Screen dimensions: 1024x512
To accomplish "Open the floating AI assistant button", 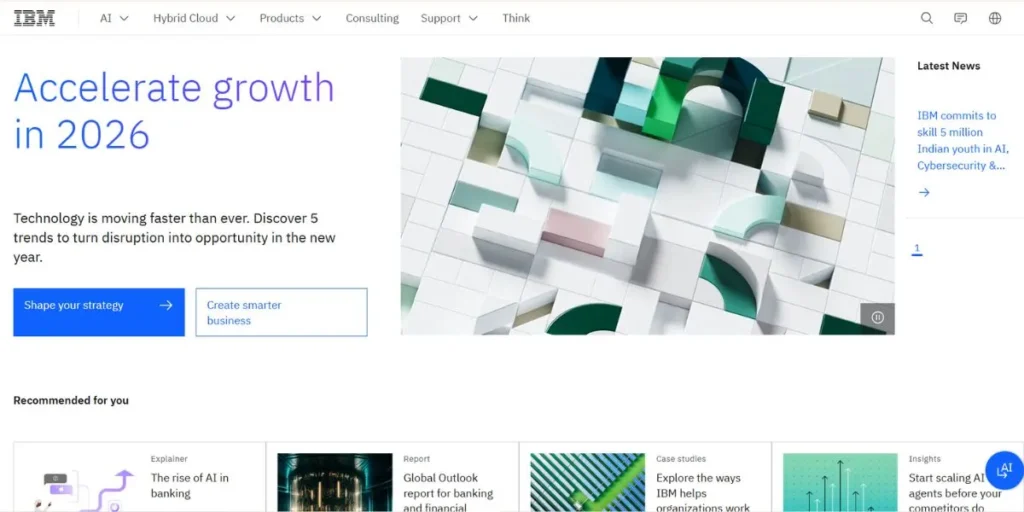I will pos(1004,470).
